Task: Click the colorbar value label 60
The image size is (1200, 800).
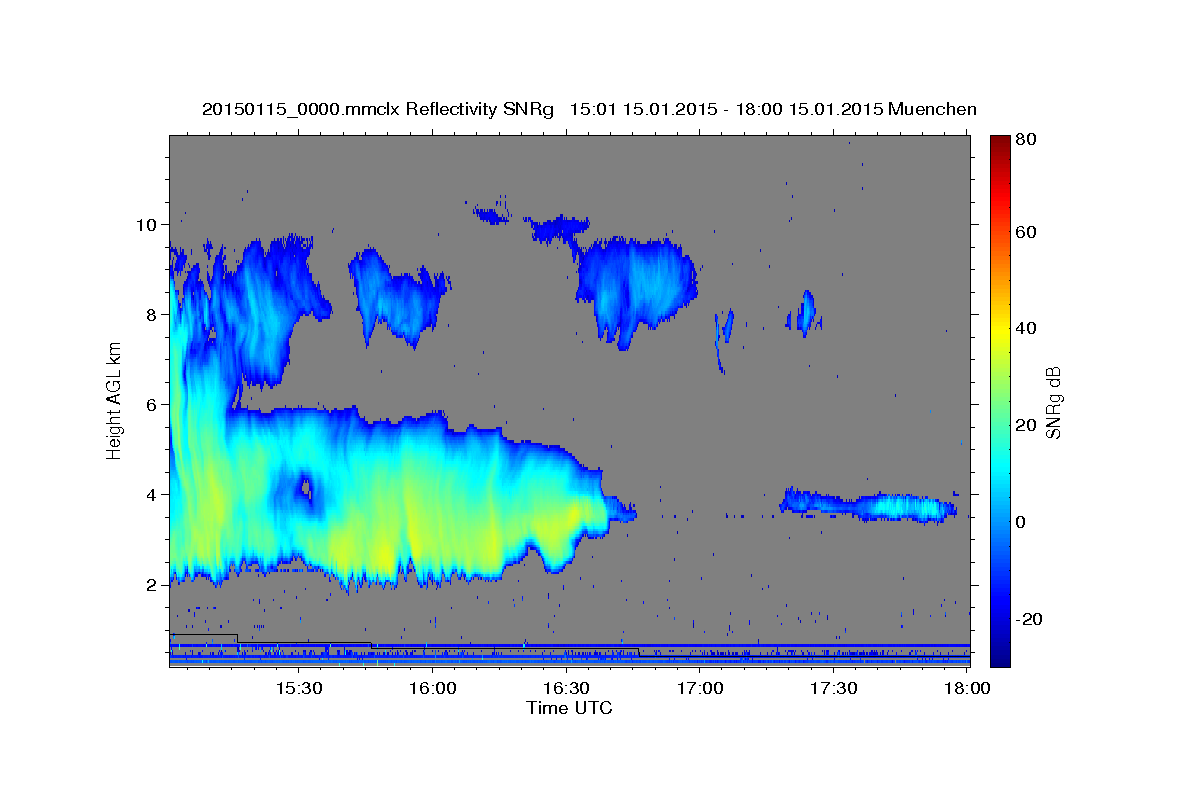Action: (1025, 232)
